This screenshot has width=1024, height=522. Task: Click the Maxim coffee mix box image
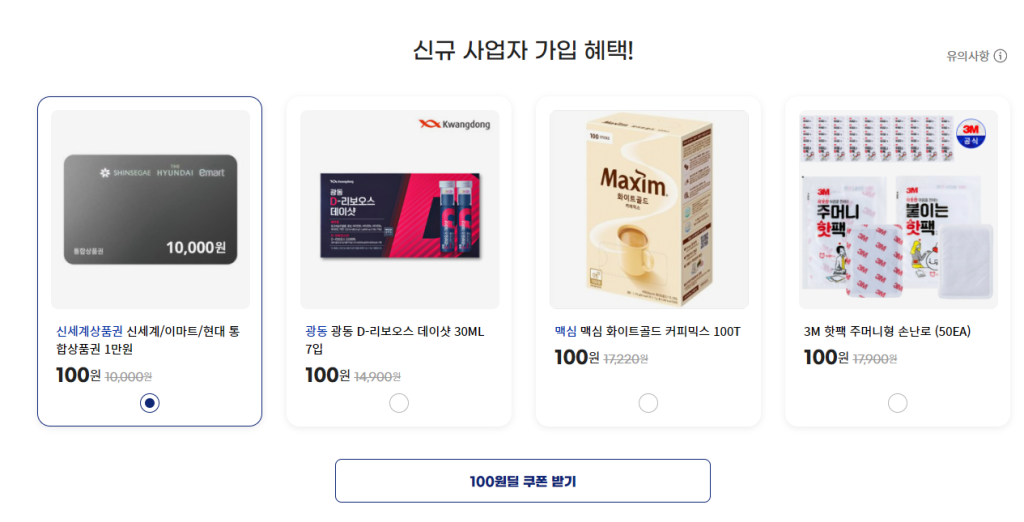[x=649, y=209]
